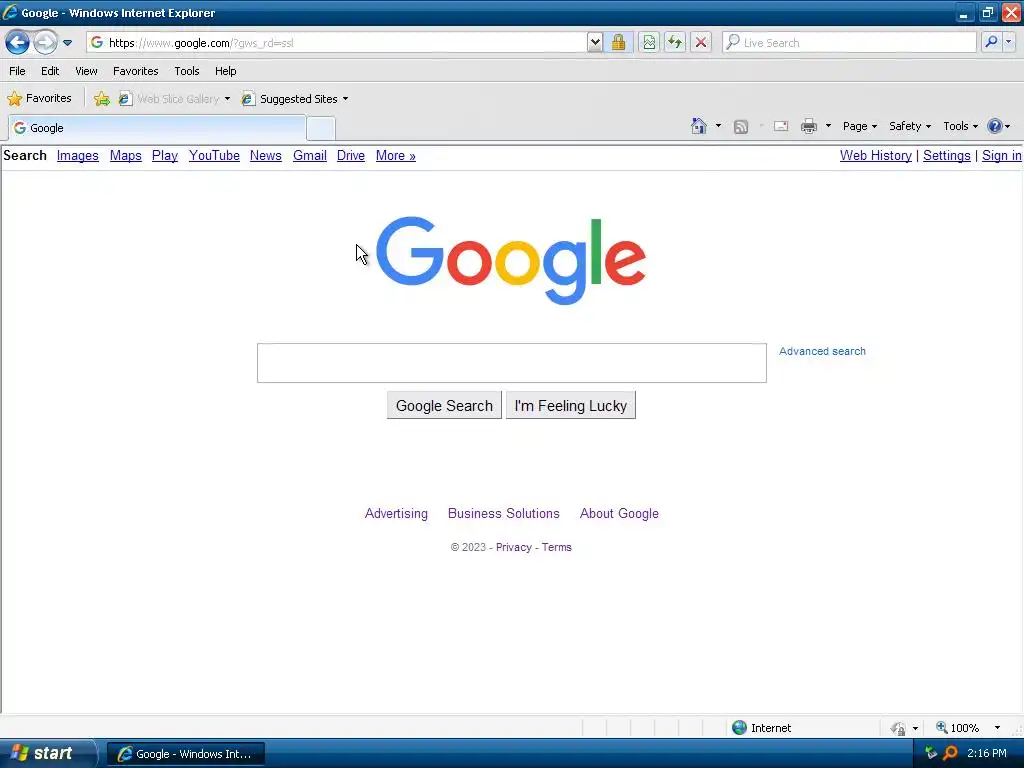Screen dimensions: 1024x768
Task: Open the Drive link
Action: (x=351, y=155)
